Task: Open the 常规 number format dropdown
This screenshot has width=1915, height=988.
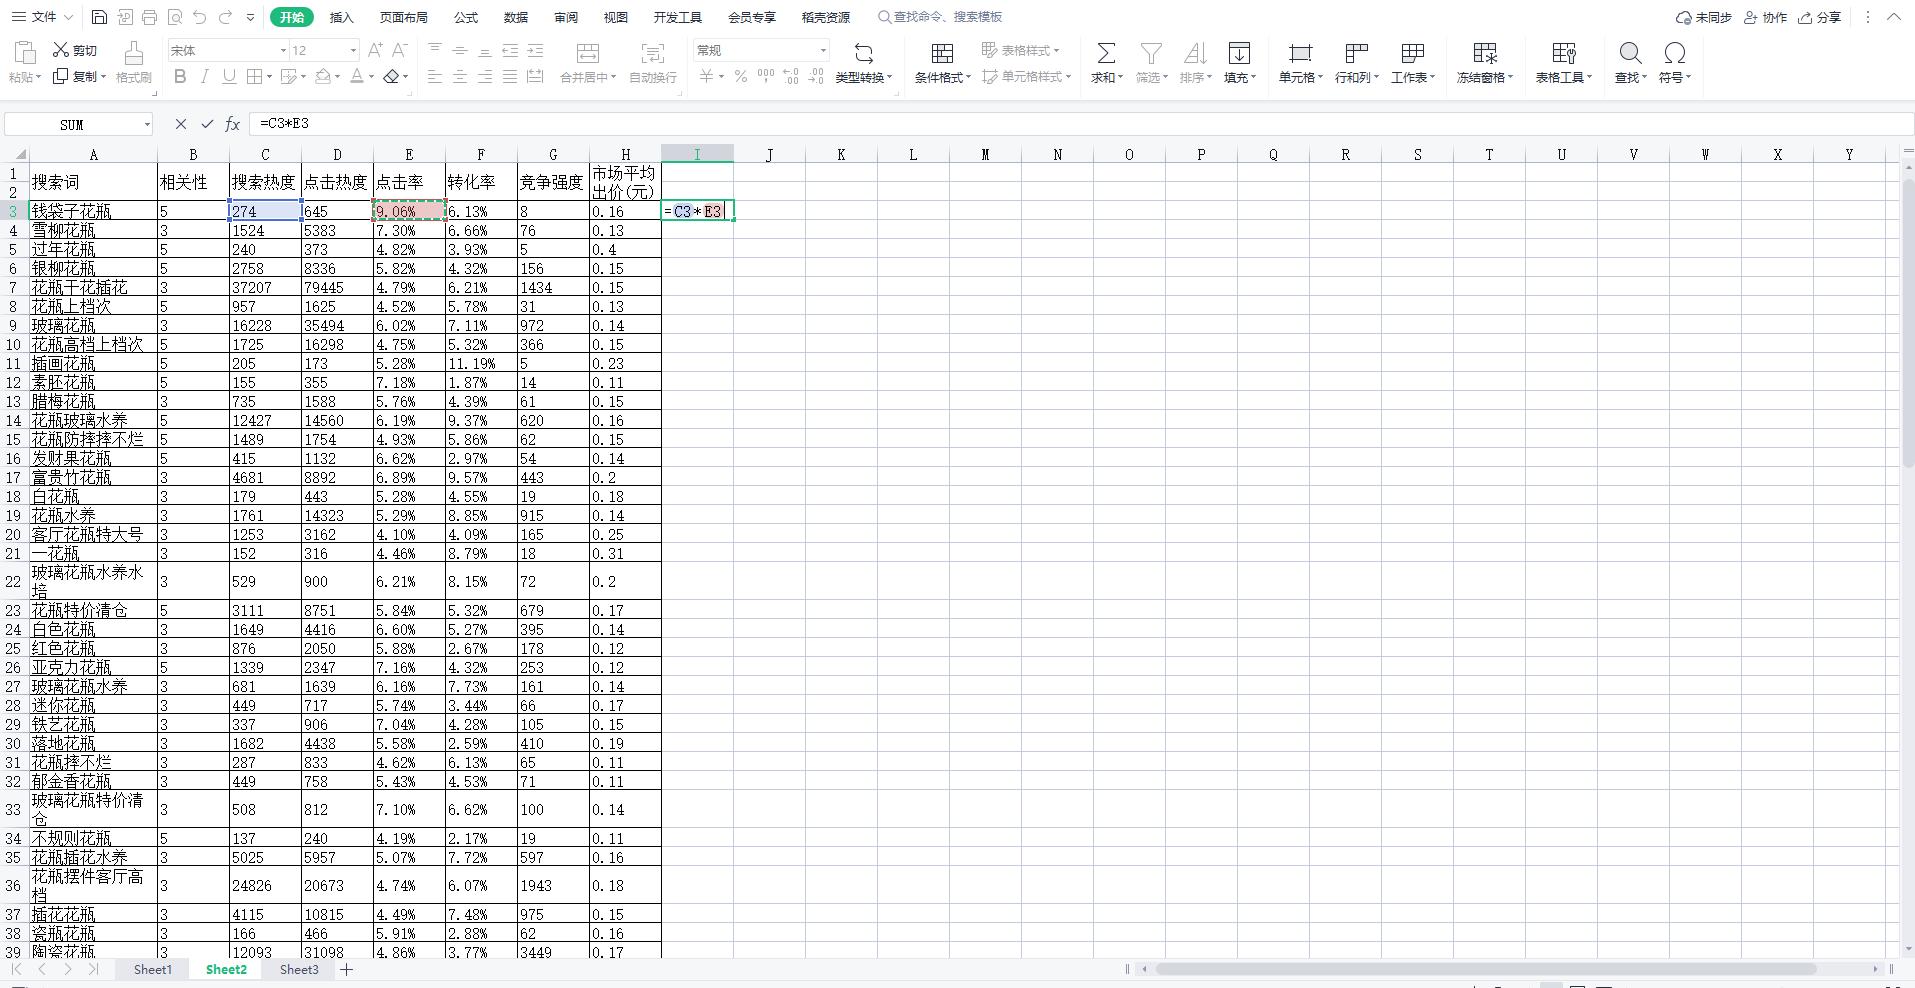Action: [x=823, y=50]
